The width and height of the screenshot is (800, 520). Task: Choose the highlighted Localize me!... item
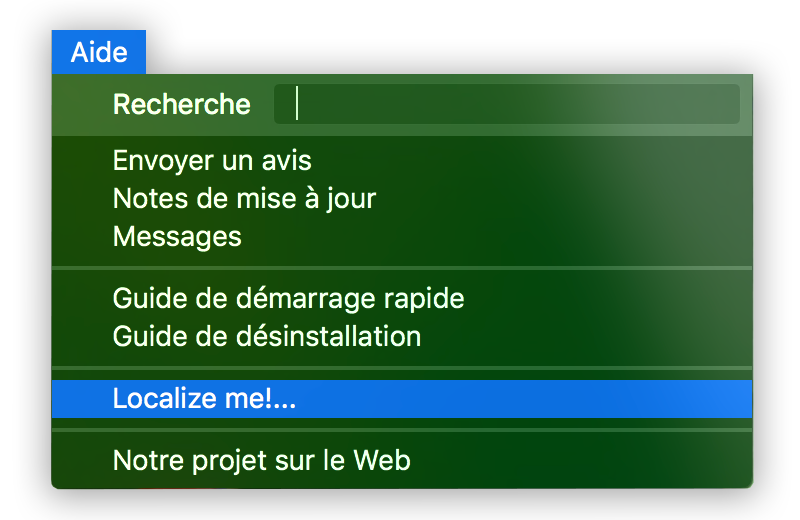[x=204, y=398]
